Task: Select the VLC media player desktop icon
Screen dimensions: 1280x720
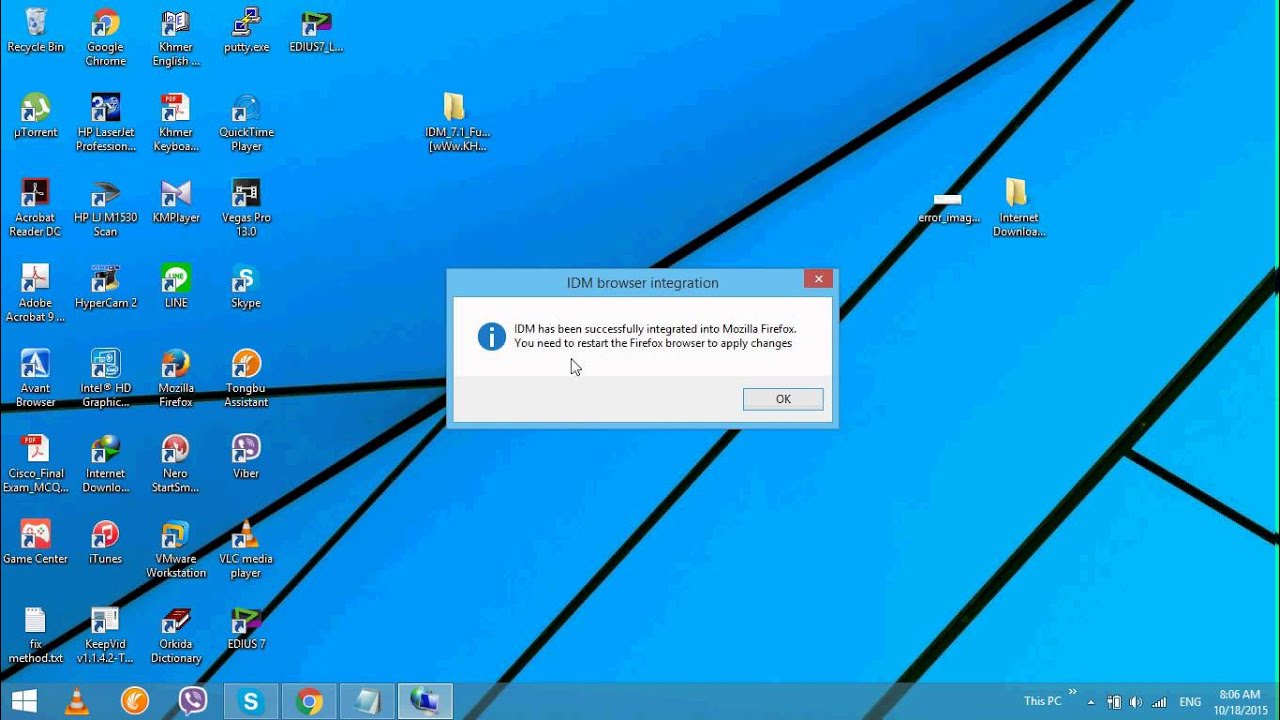Action: pos(246,549)
